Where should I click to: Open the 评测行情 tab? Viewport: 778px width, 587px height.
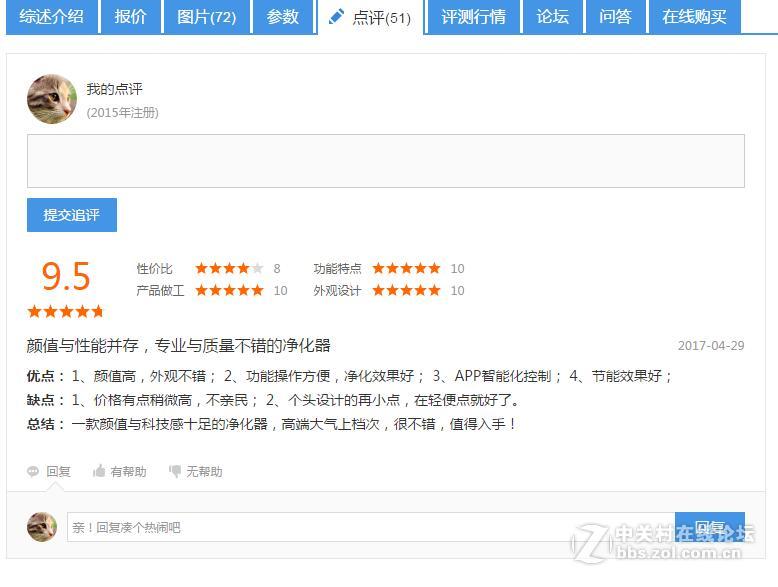point(473,17)
